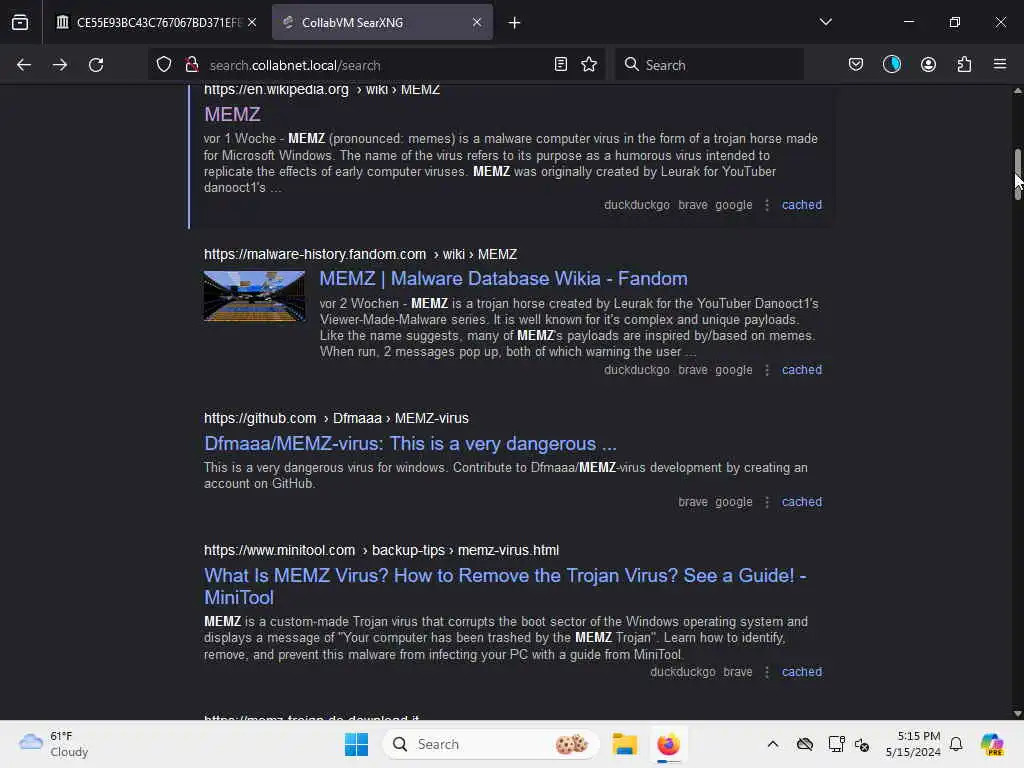The image size is (1024, 768).
Task: Show hidden system tray icons
Action: tap(773, 744)
